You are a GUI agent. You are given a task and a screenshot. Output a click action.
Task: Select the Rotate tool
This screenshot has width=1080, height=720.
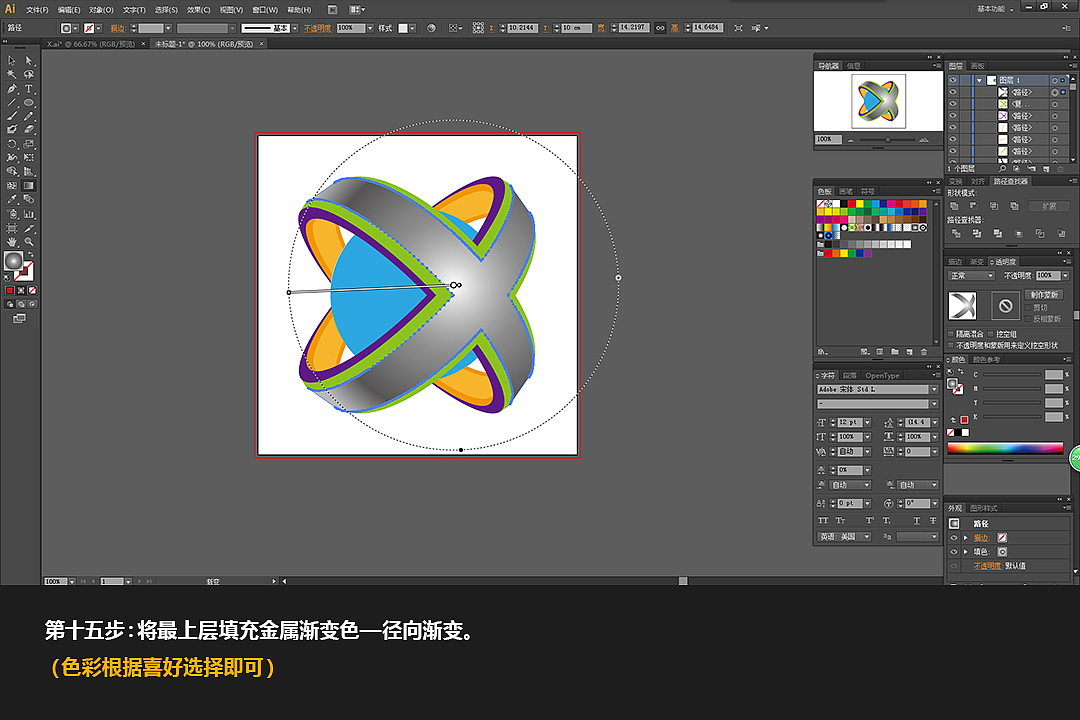click(x=12, y=144)
